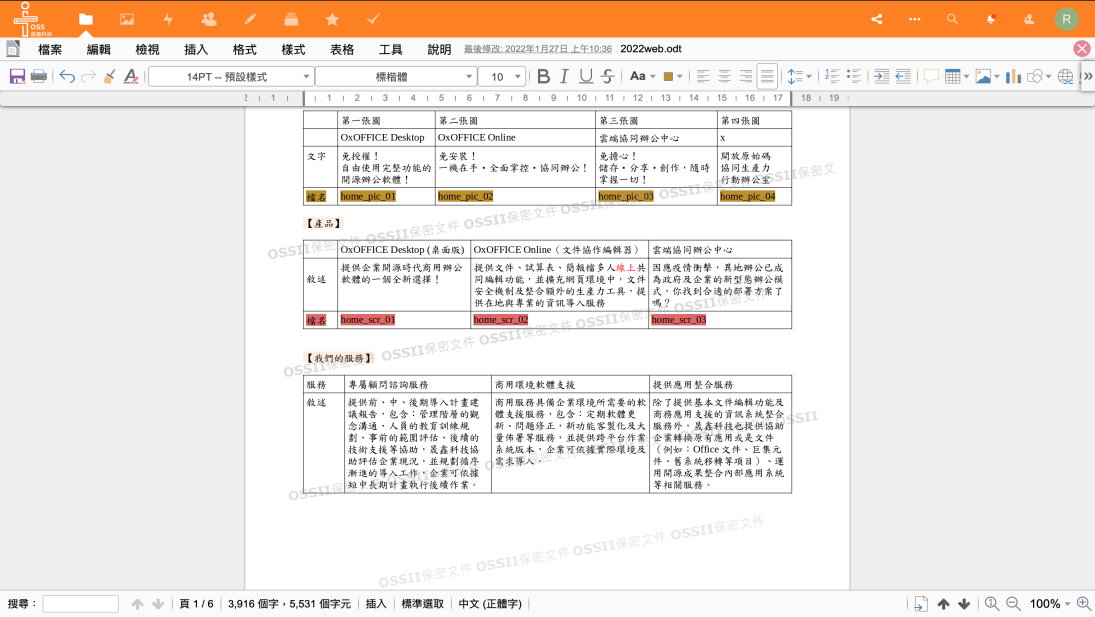Click the highlight color swatch
Viewport: 1095px width, 617px height.
pyautogui.click(x=668, y=76)
